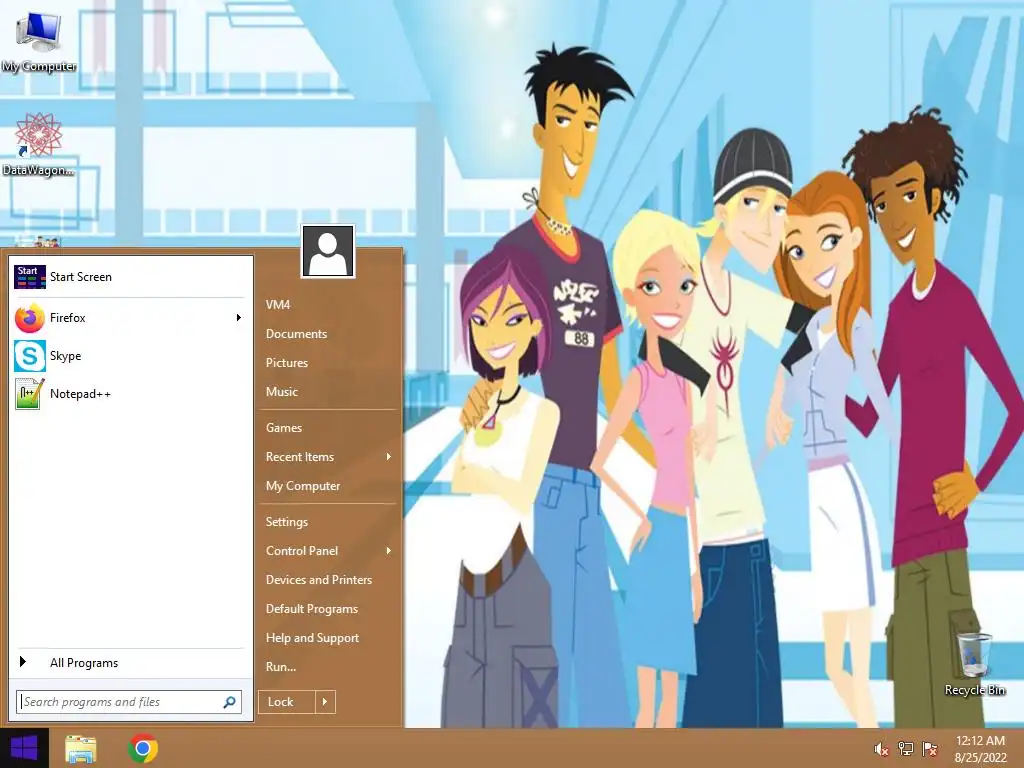The image size is (1024, 768).
Task: Expand the Firefox jump list arrow
Action: [239, 318]
